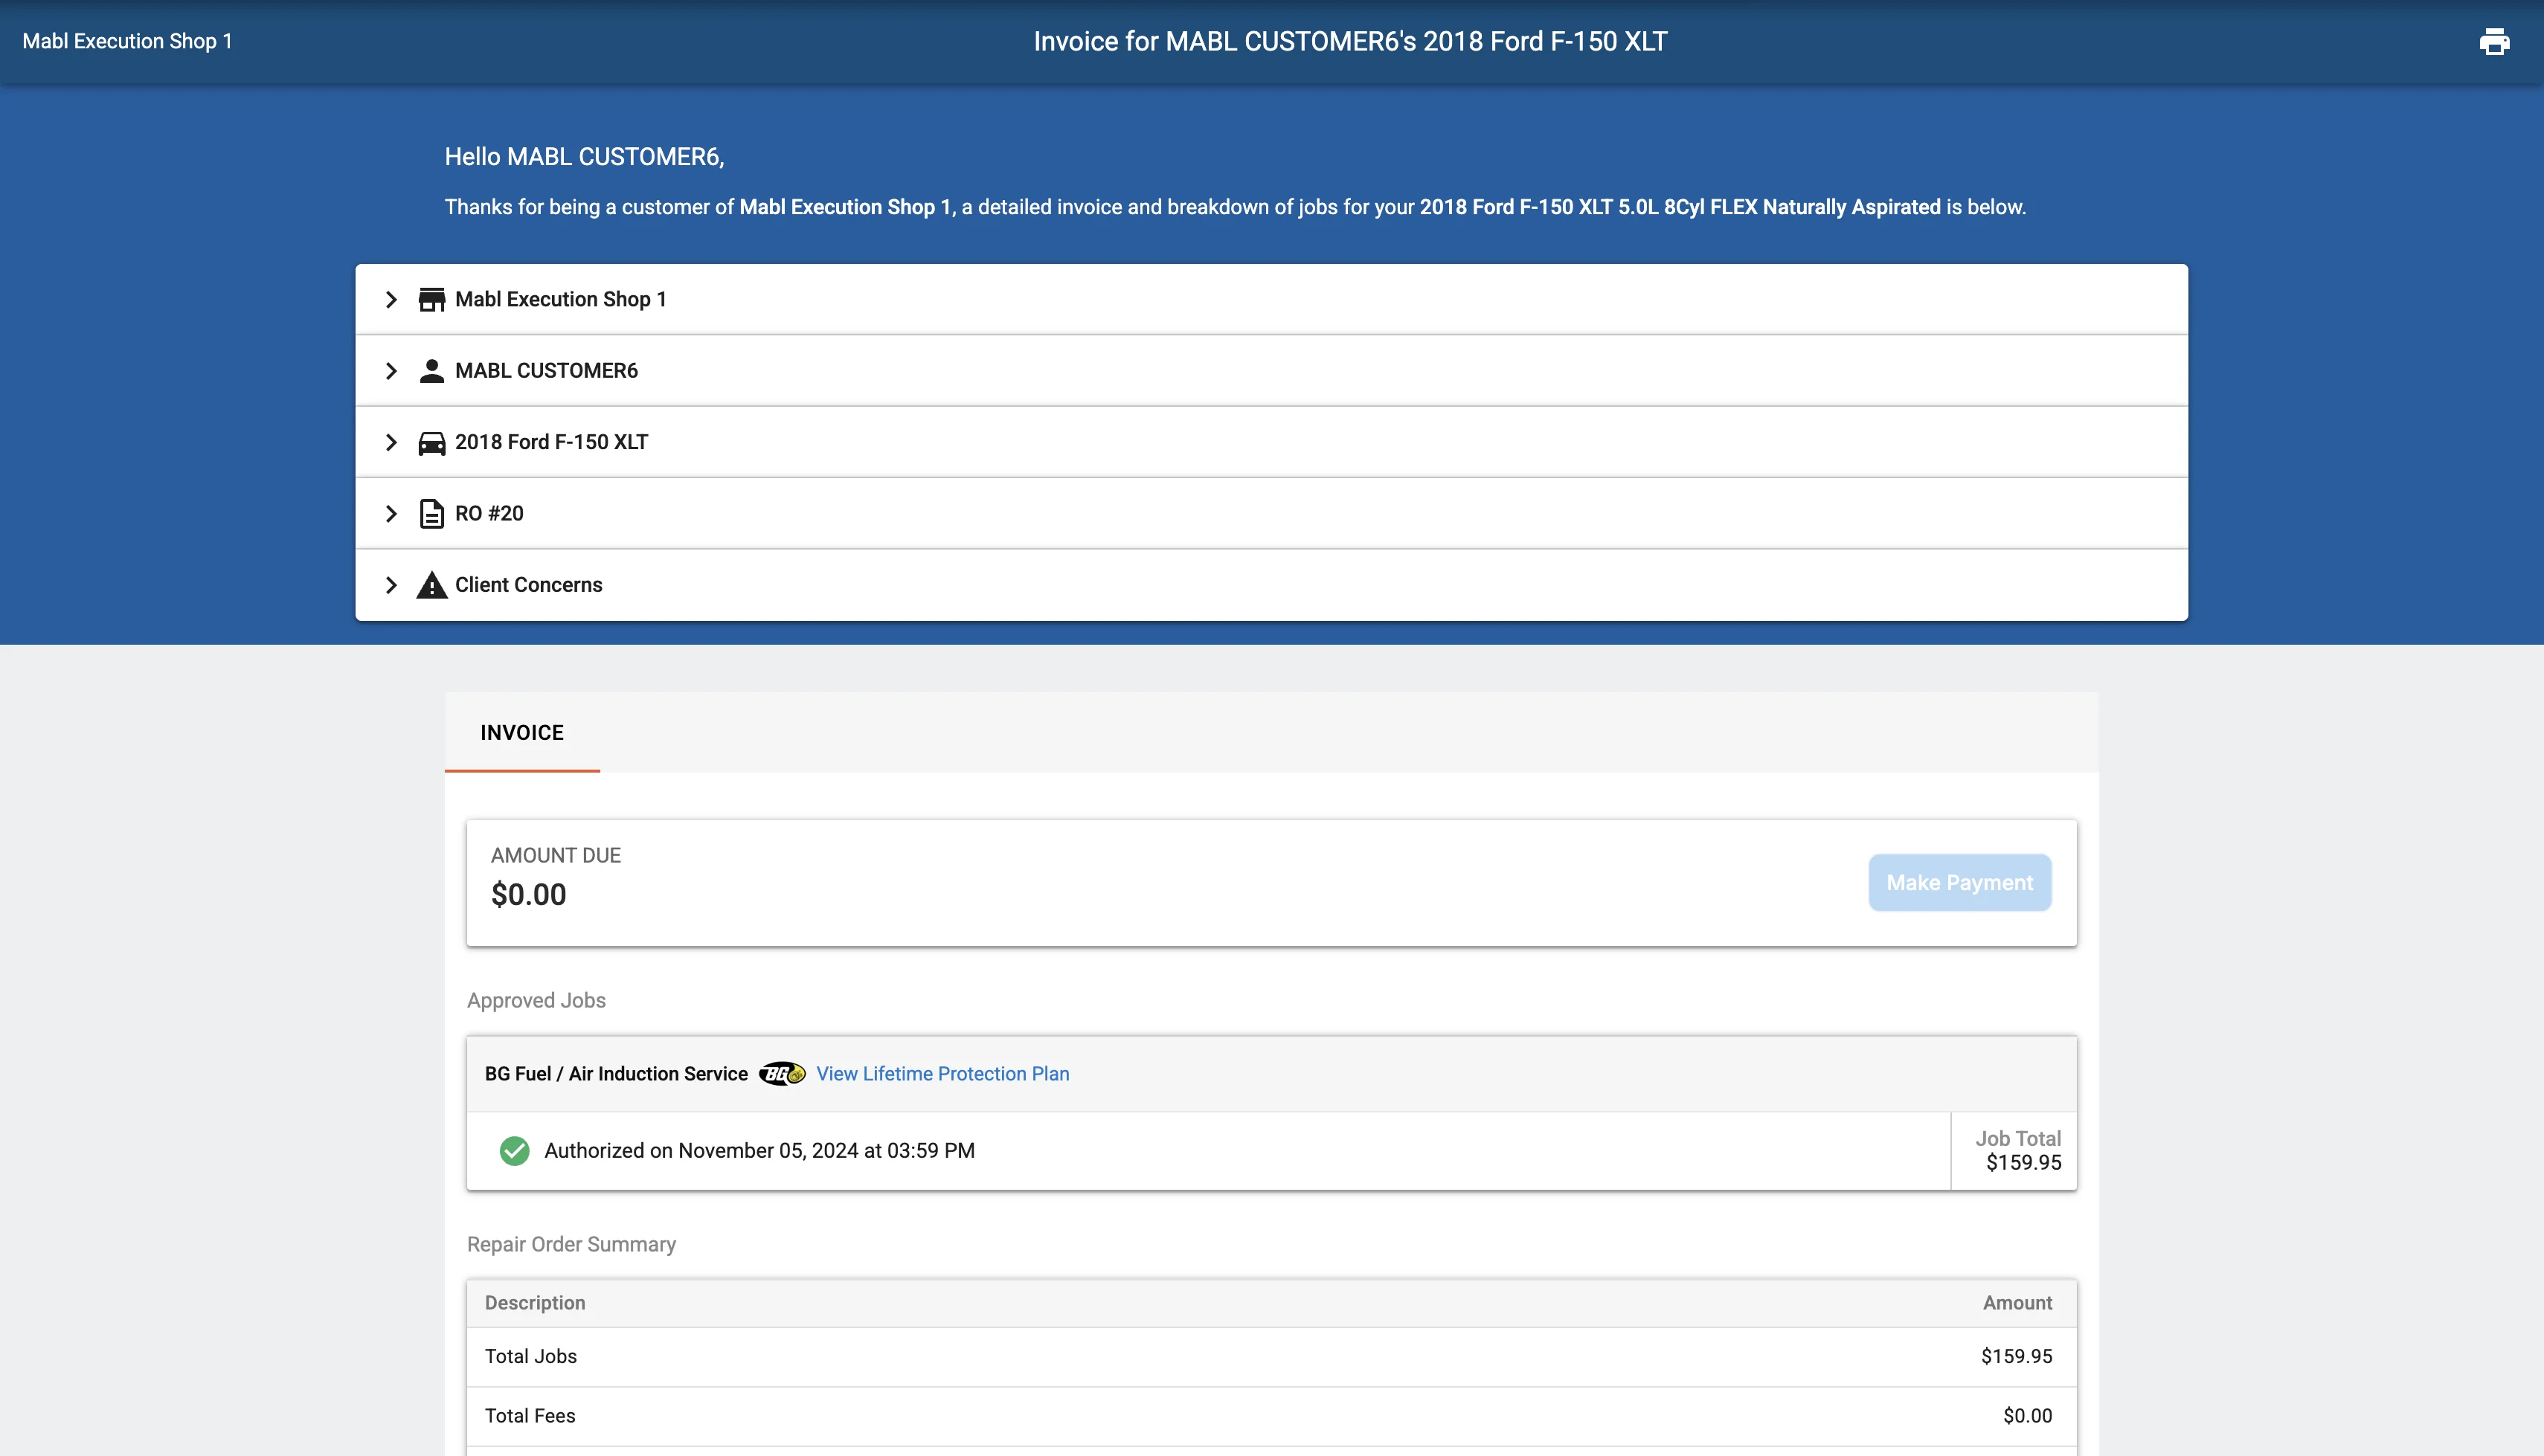Click the document icon beside RO #20
The width and height of the screenshot is (2544, 1456).
tap(431, 513)
